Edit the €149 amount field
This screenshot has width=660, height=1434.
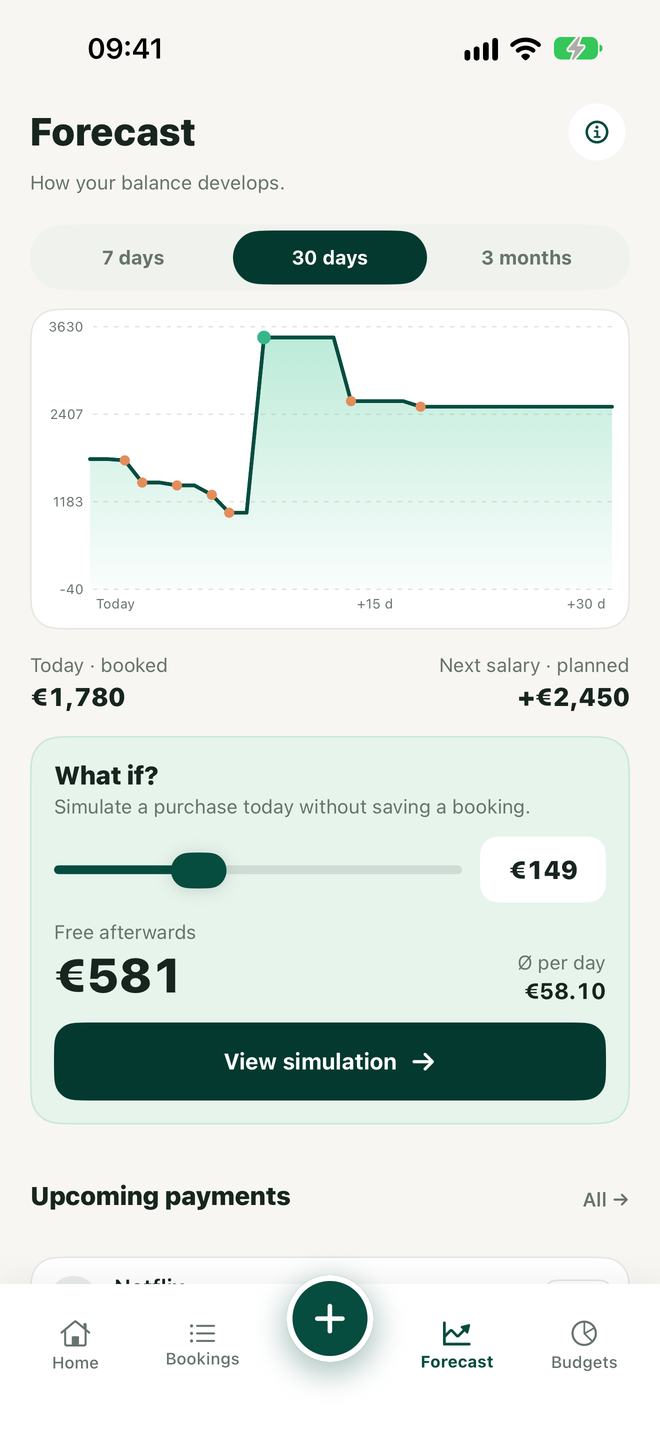coord(543,870)
